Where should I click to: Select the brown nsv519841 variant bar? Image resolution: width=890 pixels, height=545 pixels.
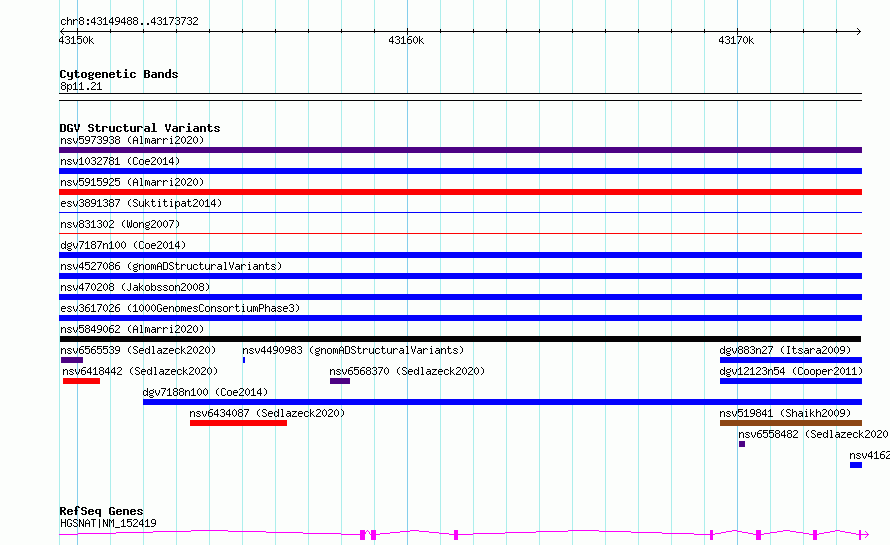coord(791,423)
